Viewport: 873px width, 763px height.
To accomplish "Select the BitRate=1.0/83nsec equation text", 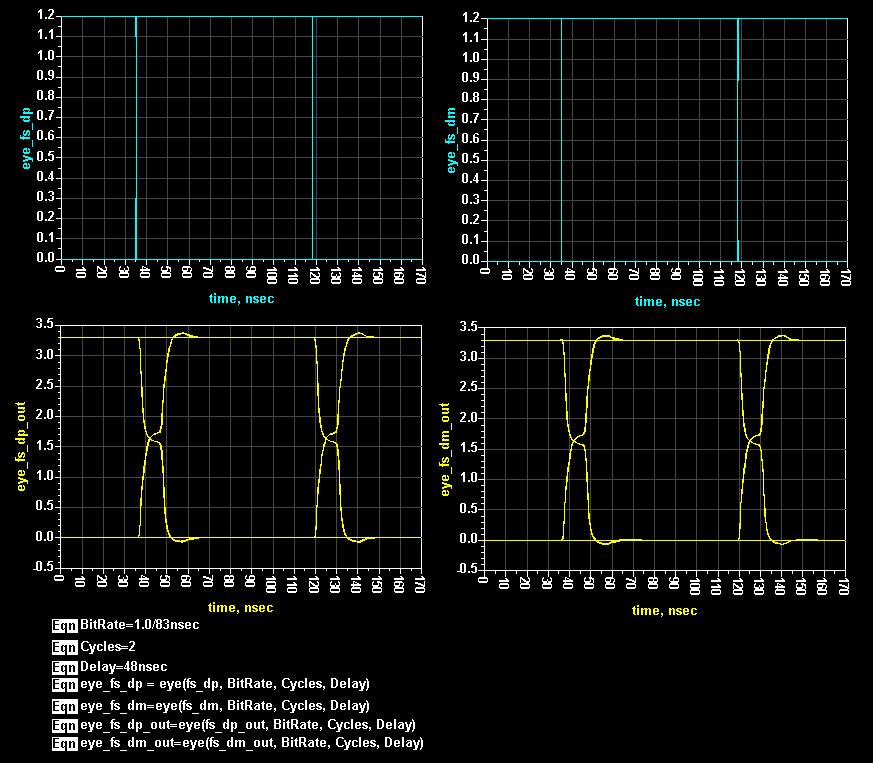I will (x=139, y=625).
